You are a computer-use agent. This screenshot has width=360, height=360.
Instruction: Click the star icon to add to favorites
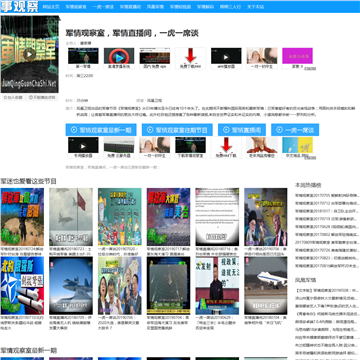5,98
